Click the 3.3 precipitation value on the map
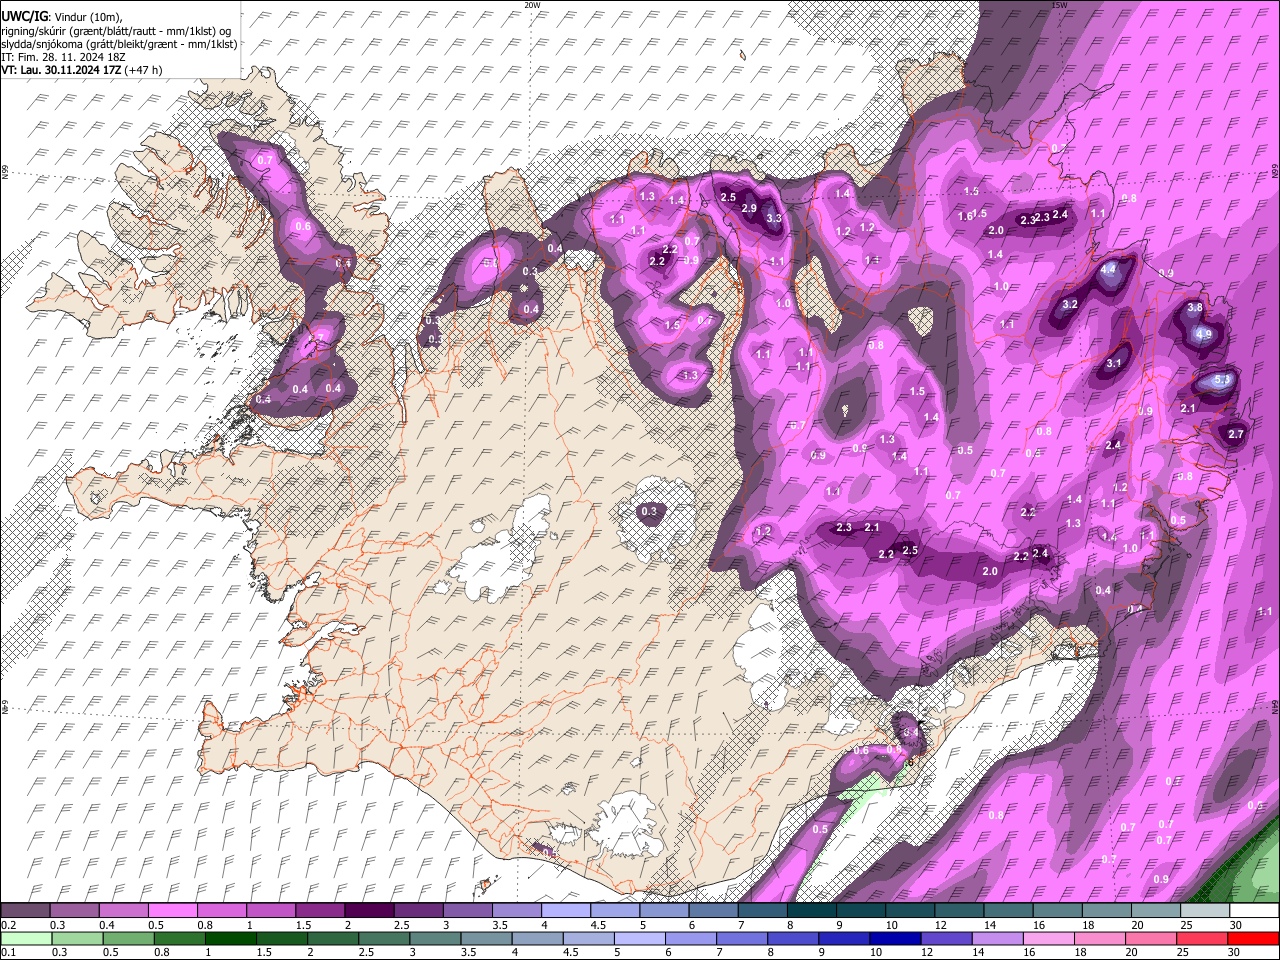This screenshot has height=960, width=1280. click(773, 218)
